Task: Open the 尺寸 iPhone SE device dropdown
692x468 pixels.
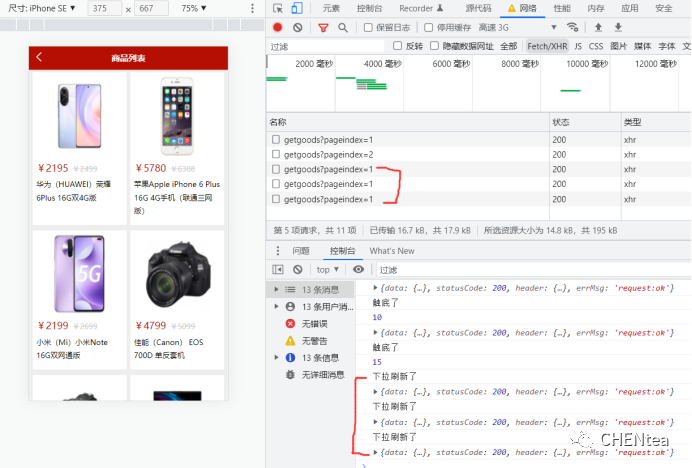Action: tap(42, 8)
